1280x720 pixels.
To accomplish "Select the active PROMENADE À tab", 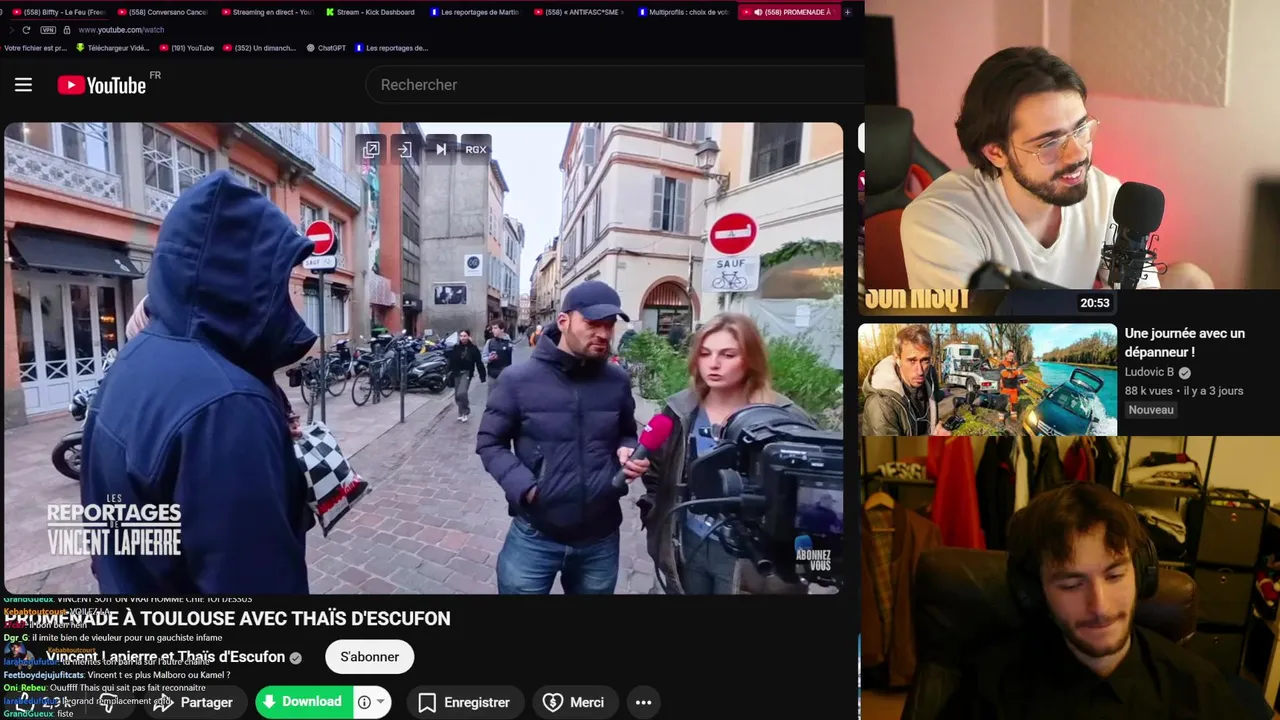I will point(788,12).
